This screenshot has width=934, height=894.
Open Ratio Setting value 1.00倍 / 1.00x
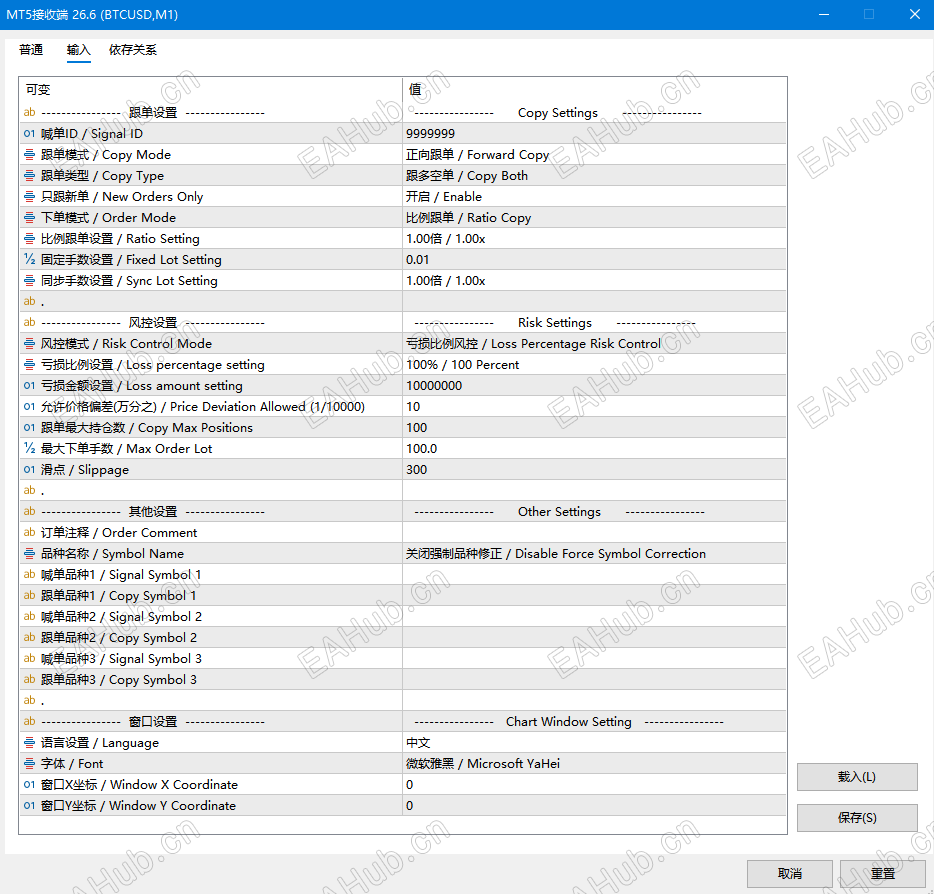(x=594, y=238)
